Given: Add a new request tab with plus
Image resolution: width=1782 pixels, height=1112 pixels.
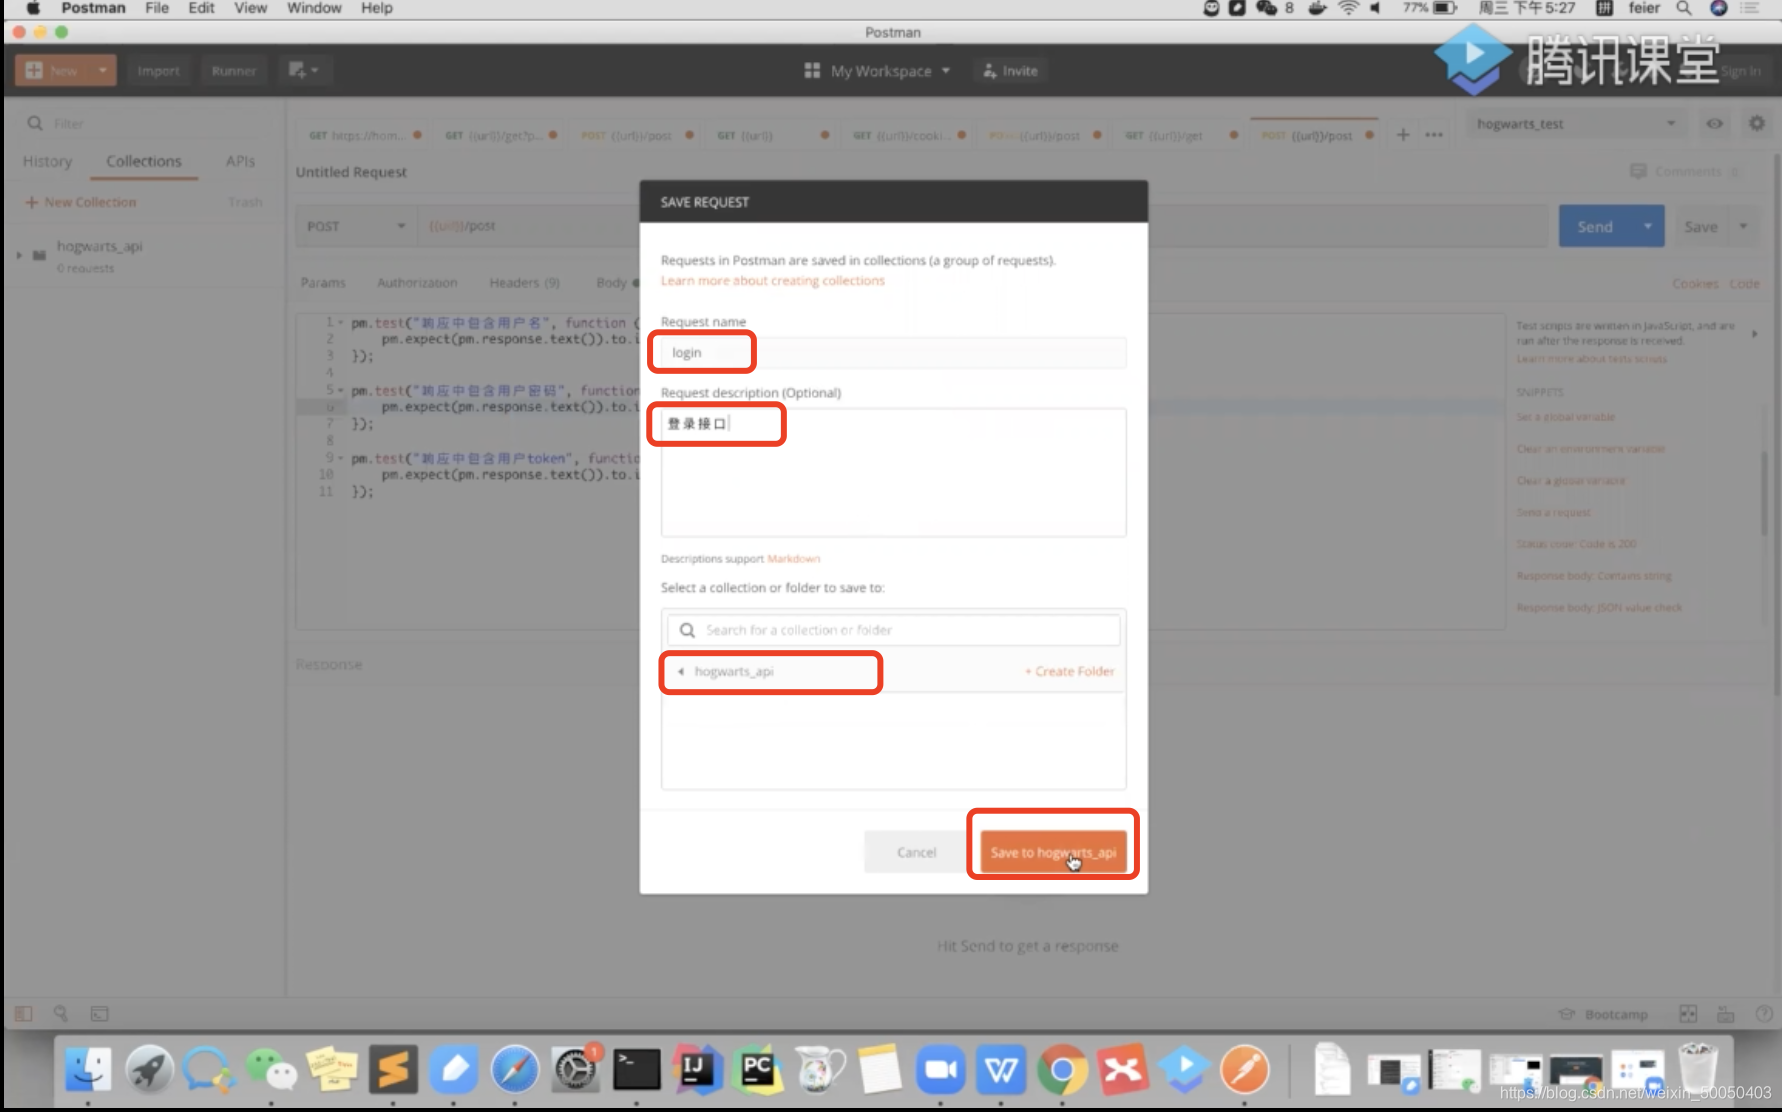Looking at the screenshot, I should pyautogui.click(x=1403, y=135).
